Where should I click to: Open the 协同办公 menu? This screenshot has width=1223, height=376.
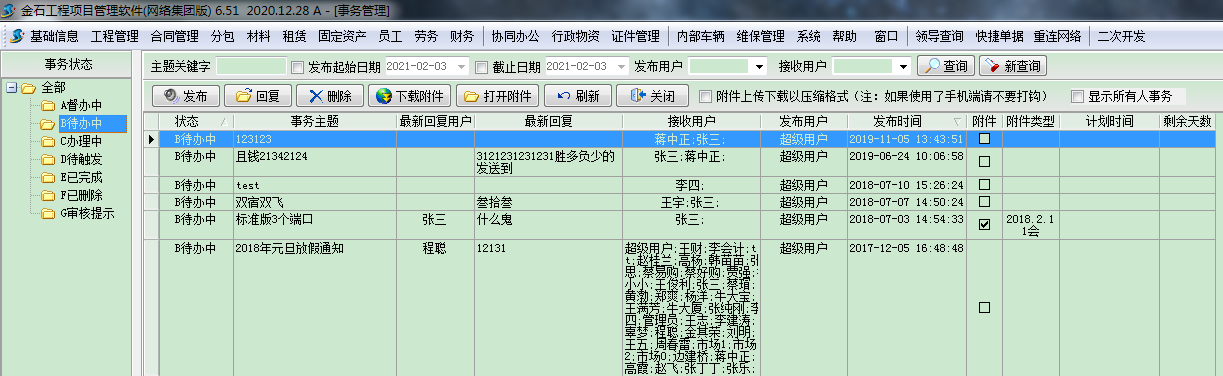pos(515,36)
